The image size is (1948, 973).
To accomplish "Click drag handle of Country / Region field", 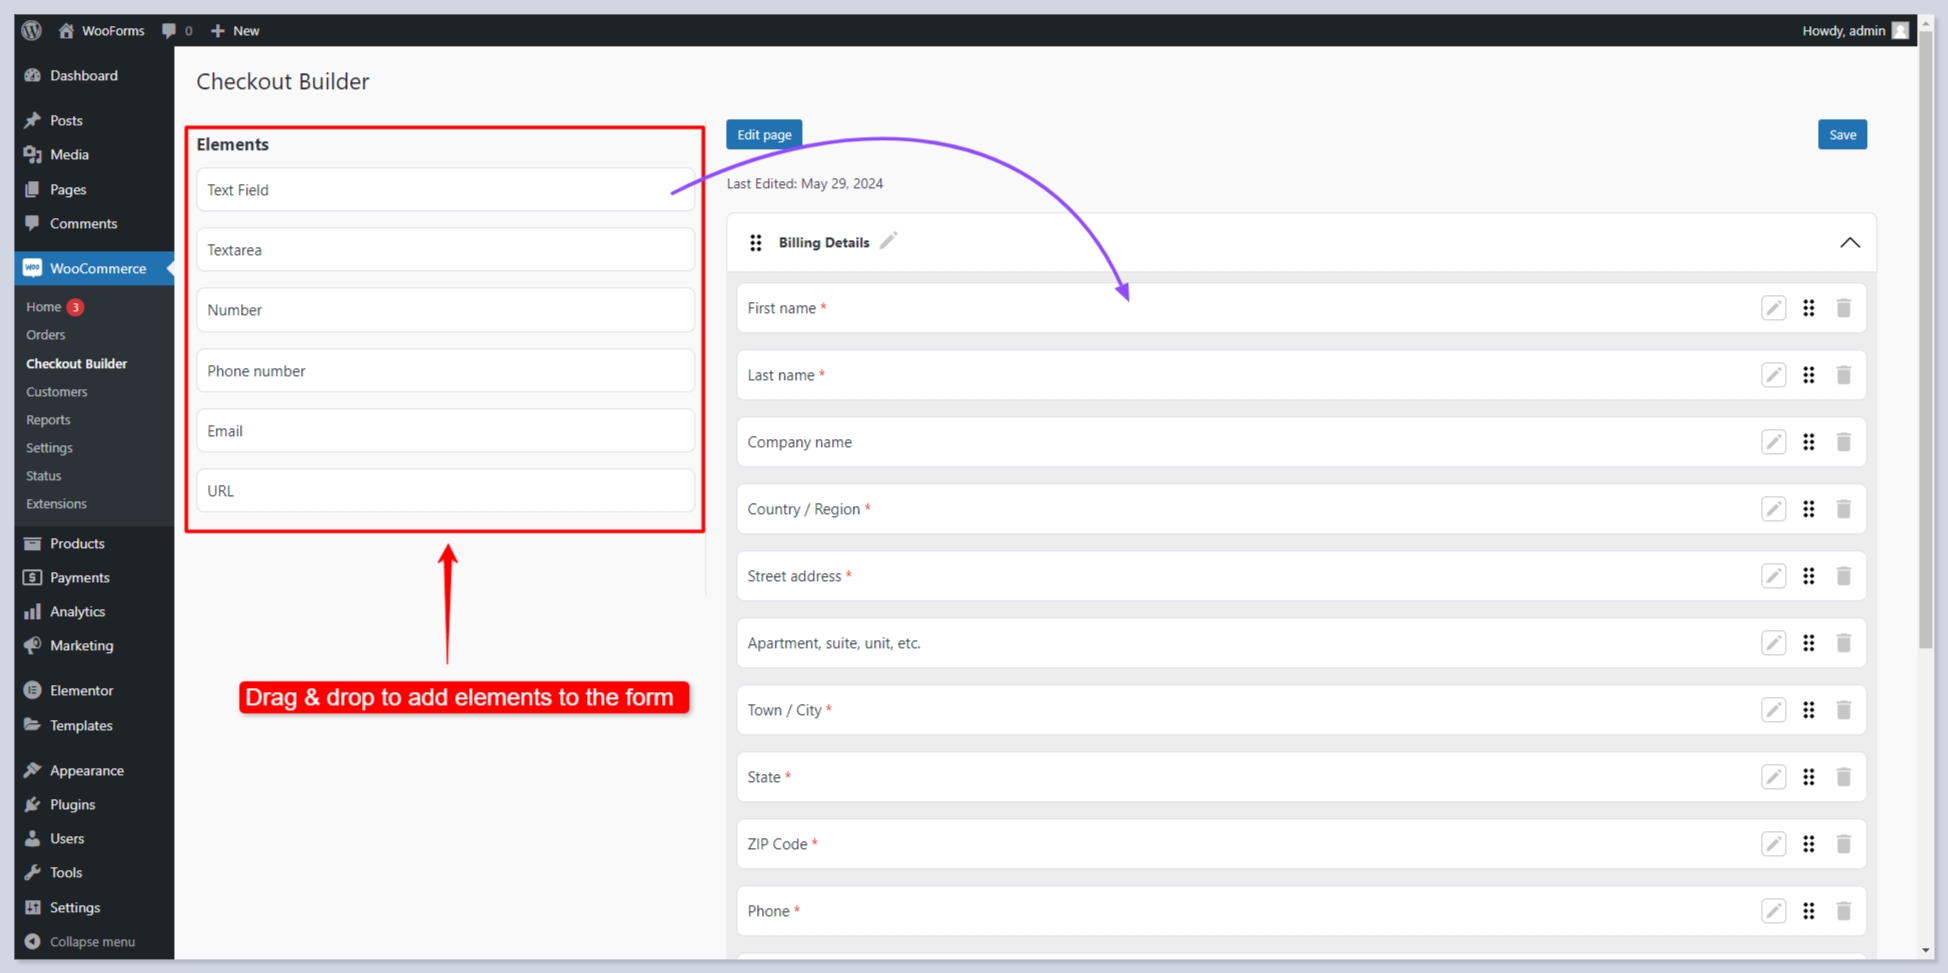I will (1808, 509).
